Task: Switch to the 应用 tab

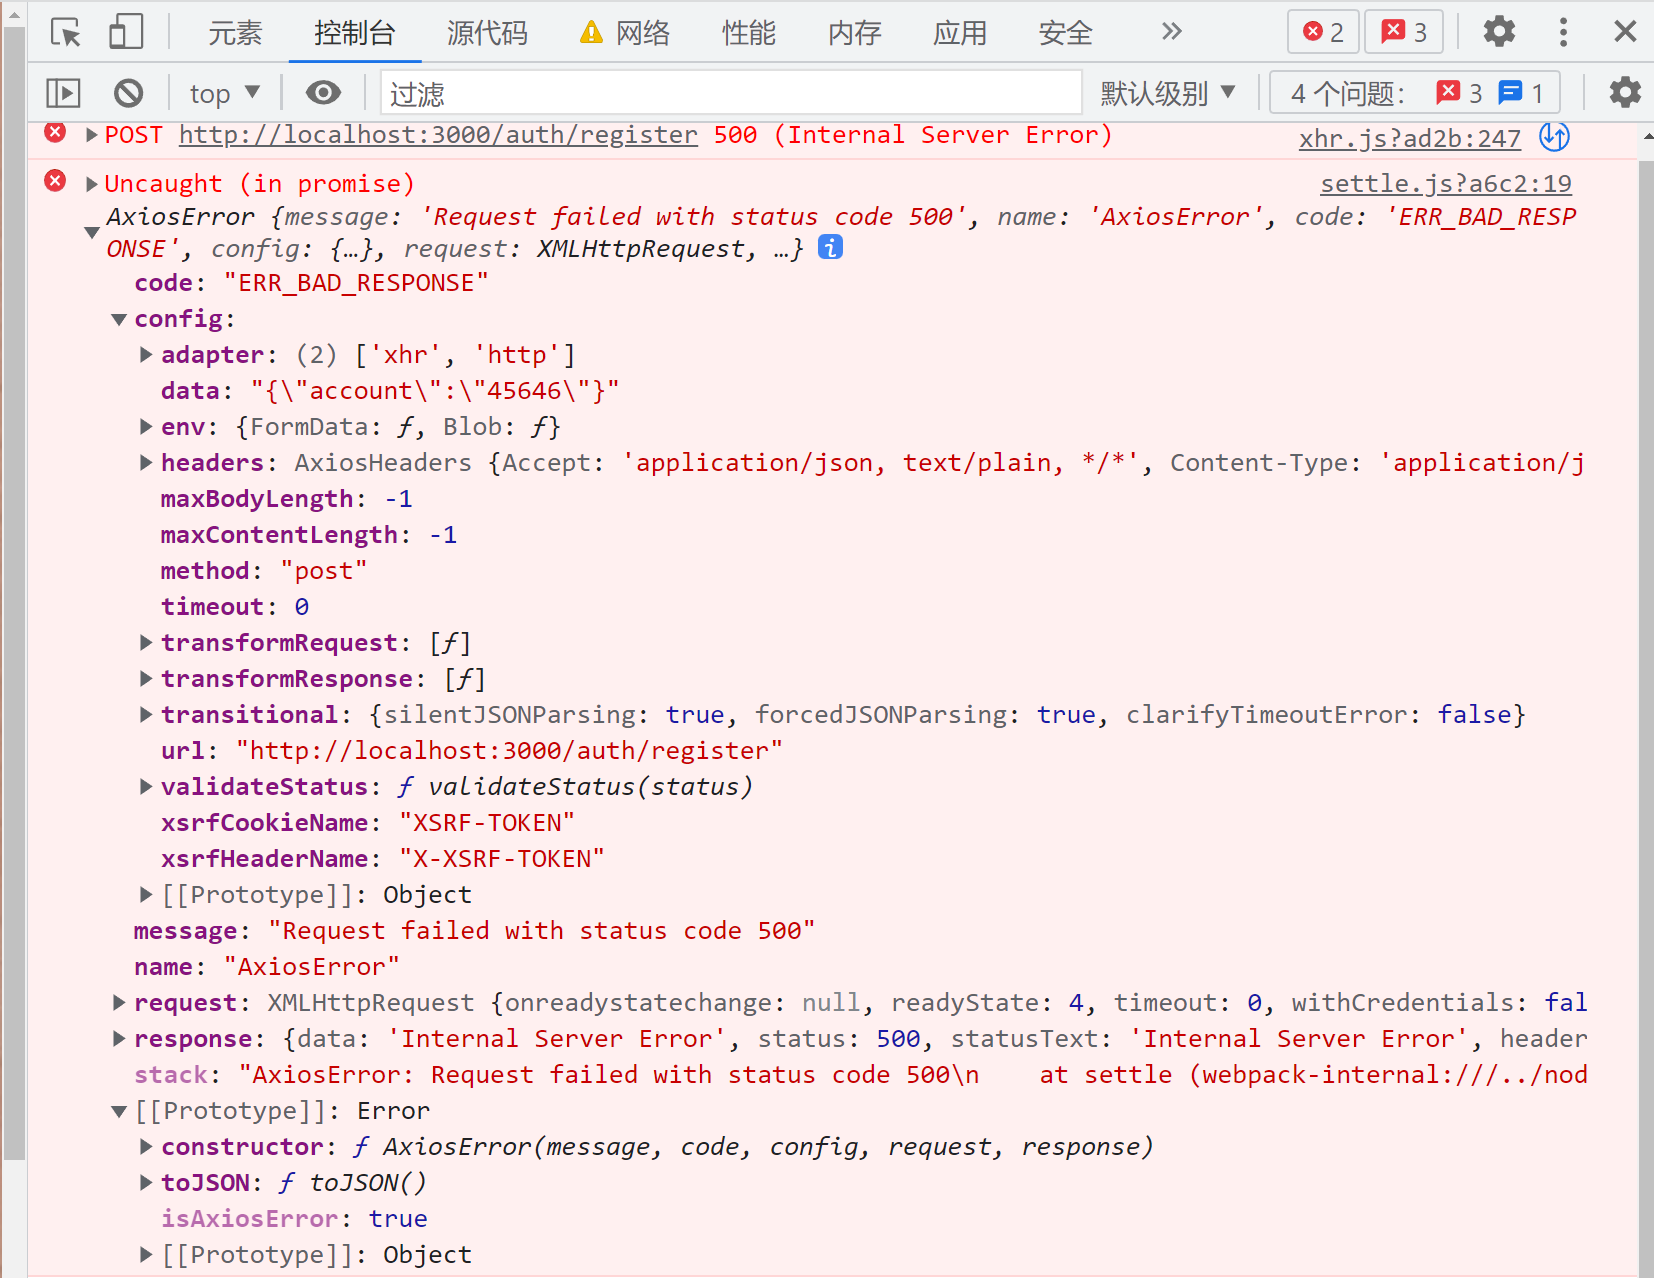Action: point(960,33)
